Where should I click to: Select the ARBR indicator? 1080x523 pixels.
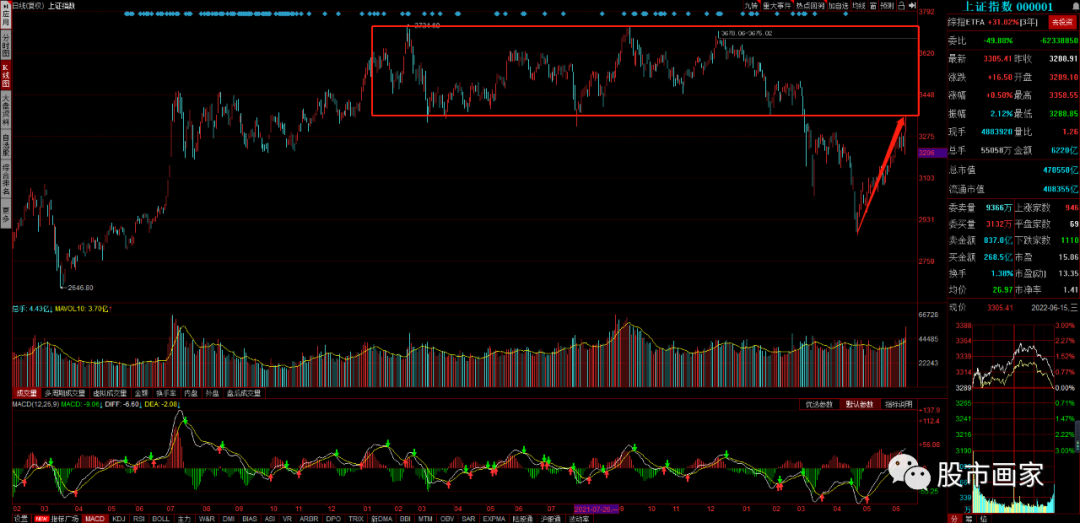(309, 518)
